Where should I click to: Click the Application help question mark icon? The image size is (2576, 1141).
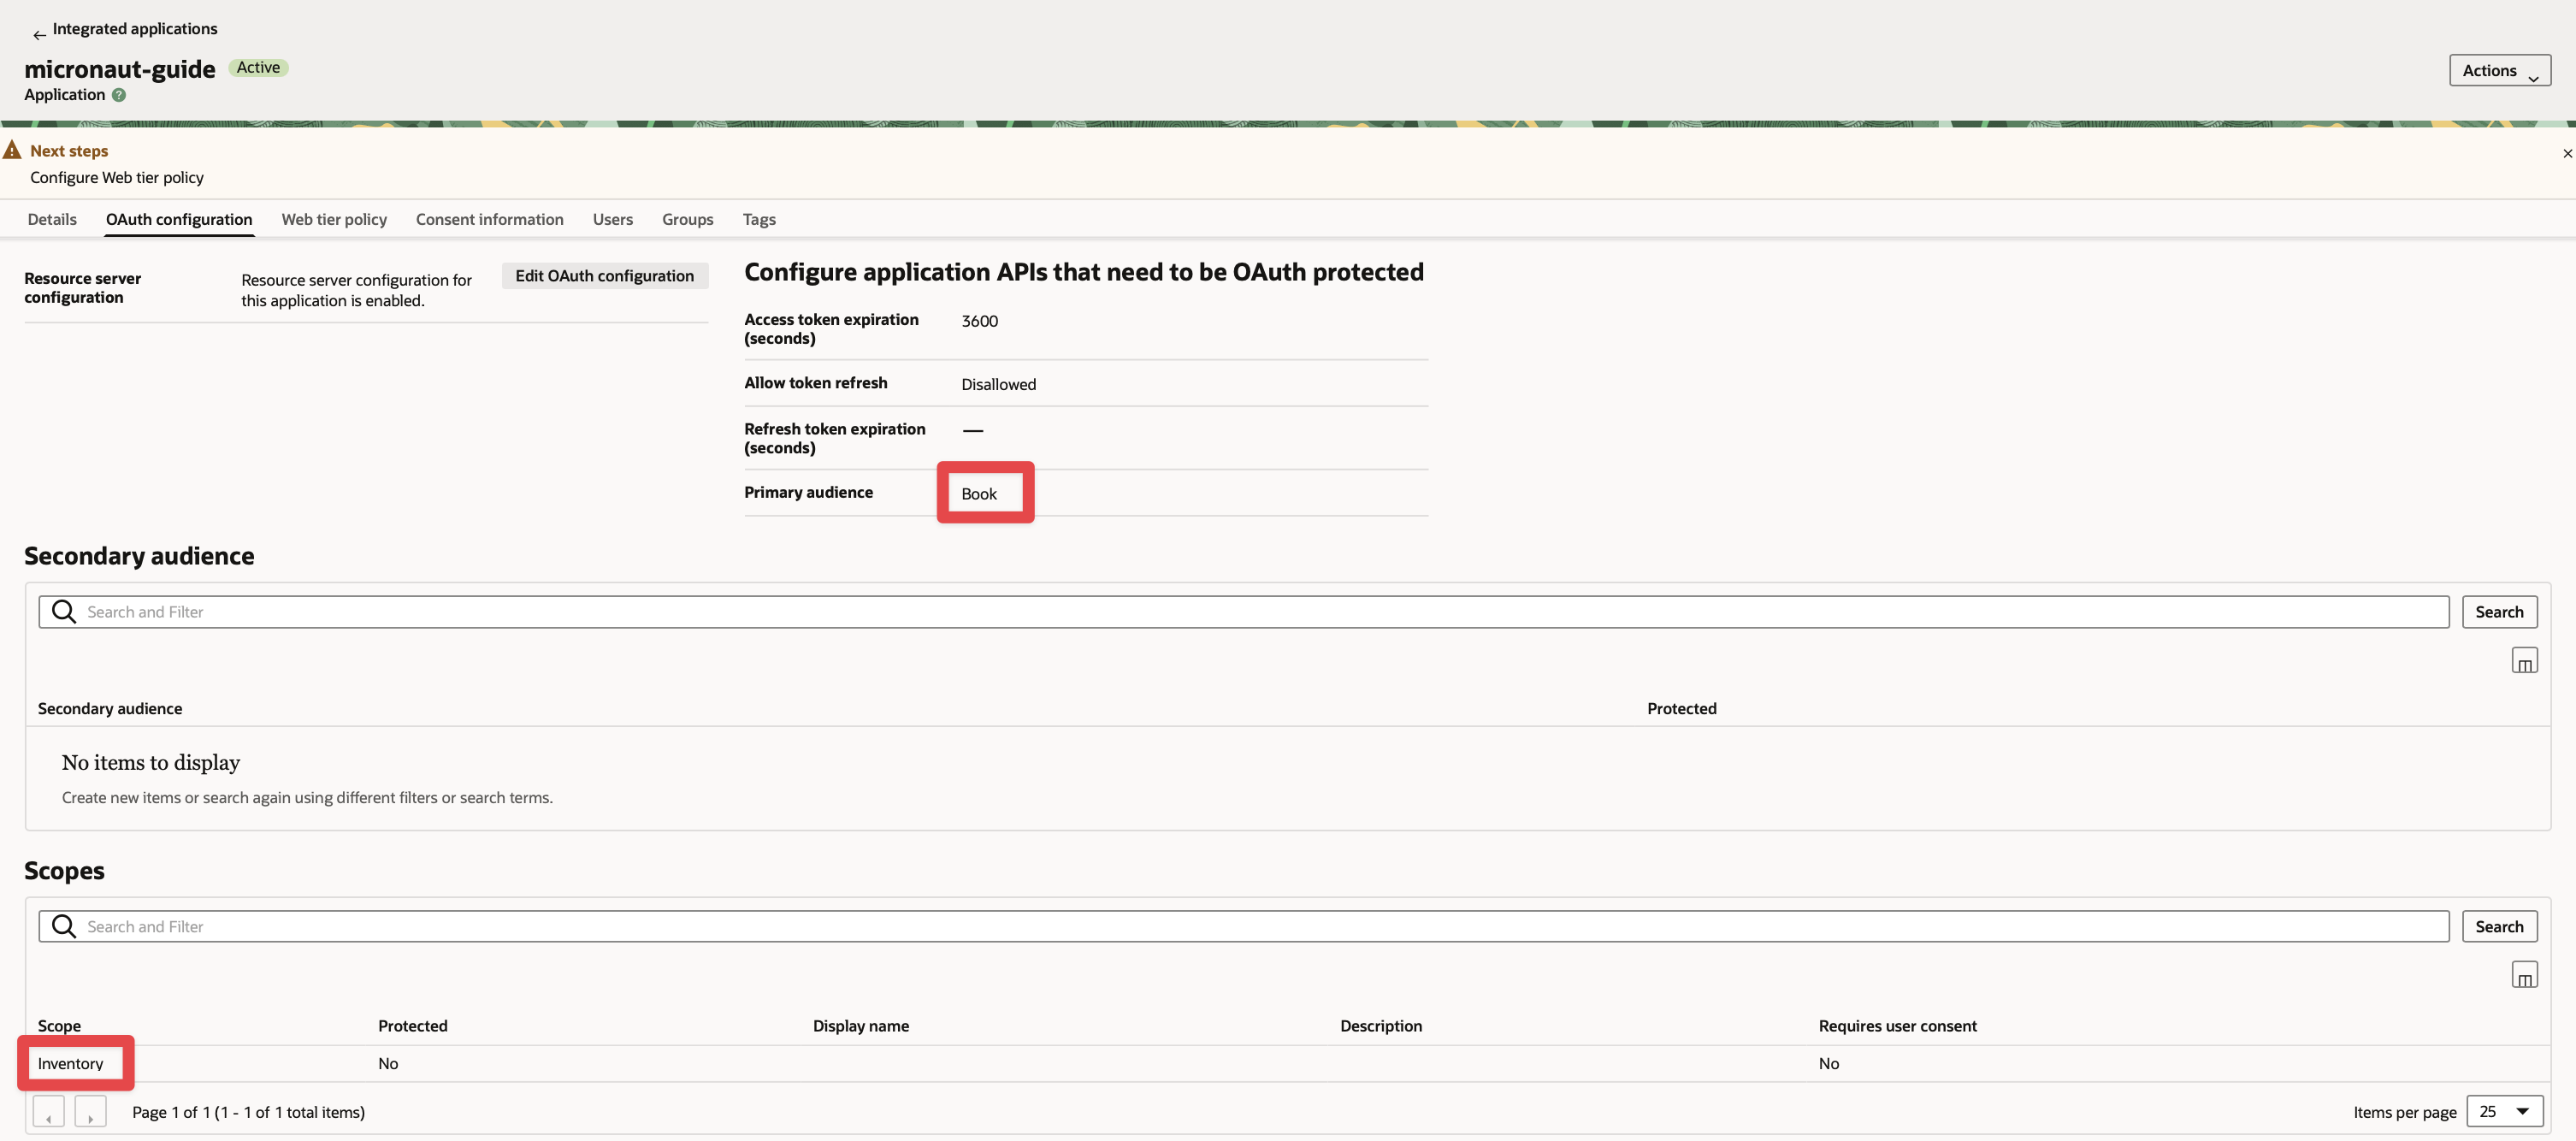coord(119,95)
